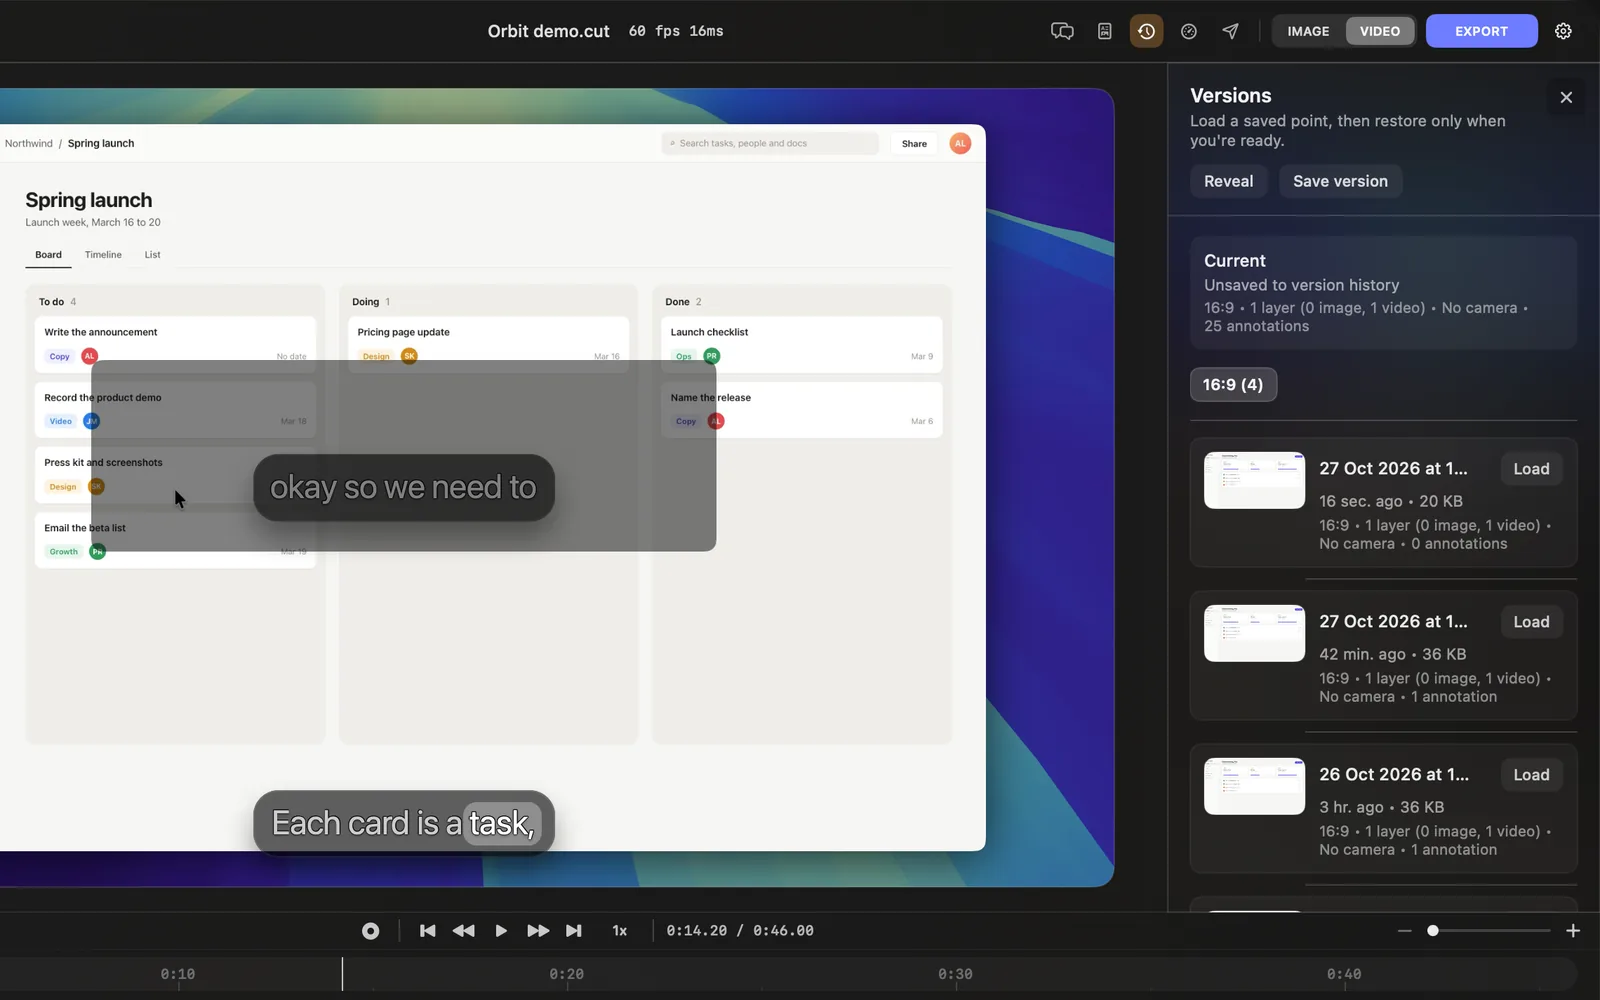This screenshot has height=1000, width=1600.
Task: Open thumbnail of 16 sec. ago version
Action: tap(1254, 480)
